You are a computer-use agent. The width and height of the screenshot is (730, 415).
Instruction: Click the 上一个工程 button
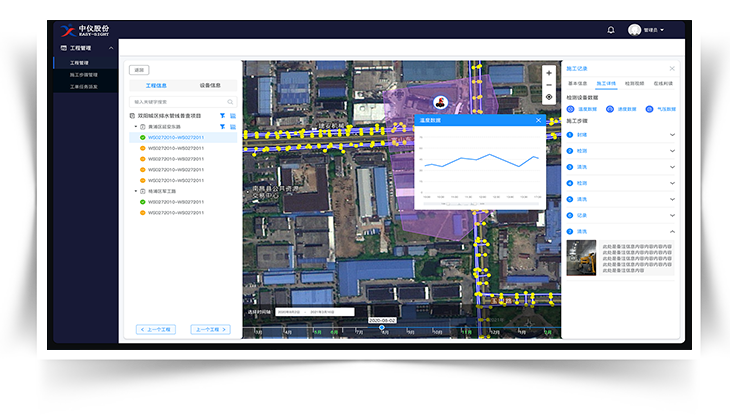click(x=155, y=329)
